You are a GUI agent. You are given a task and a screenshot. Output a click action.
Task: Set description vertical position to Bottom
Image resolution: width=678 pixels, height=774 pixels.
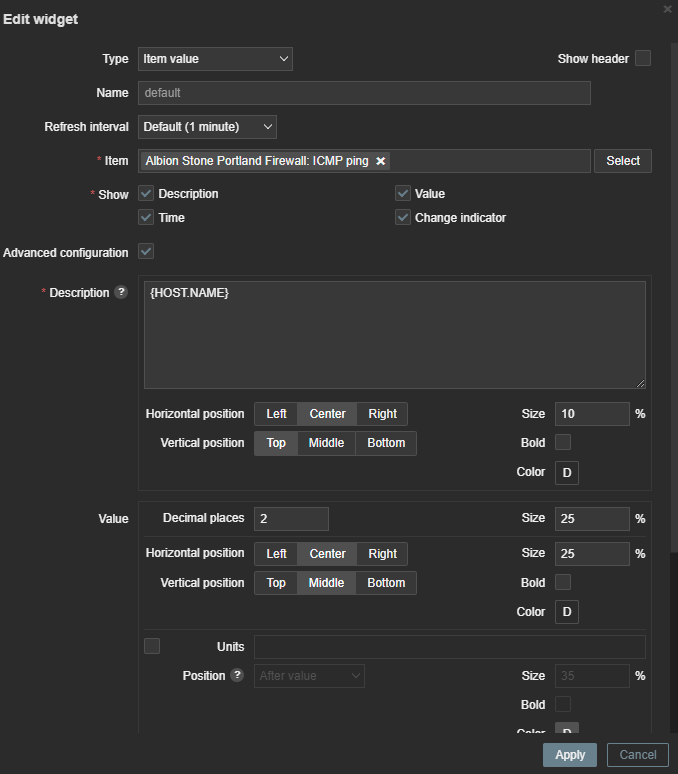[x=386, y=443]
